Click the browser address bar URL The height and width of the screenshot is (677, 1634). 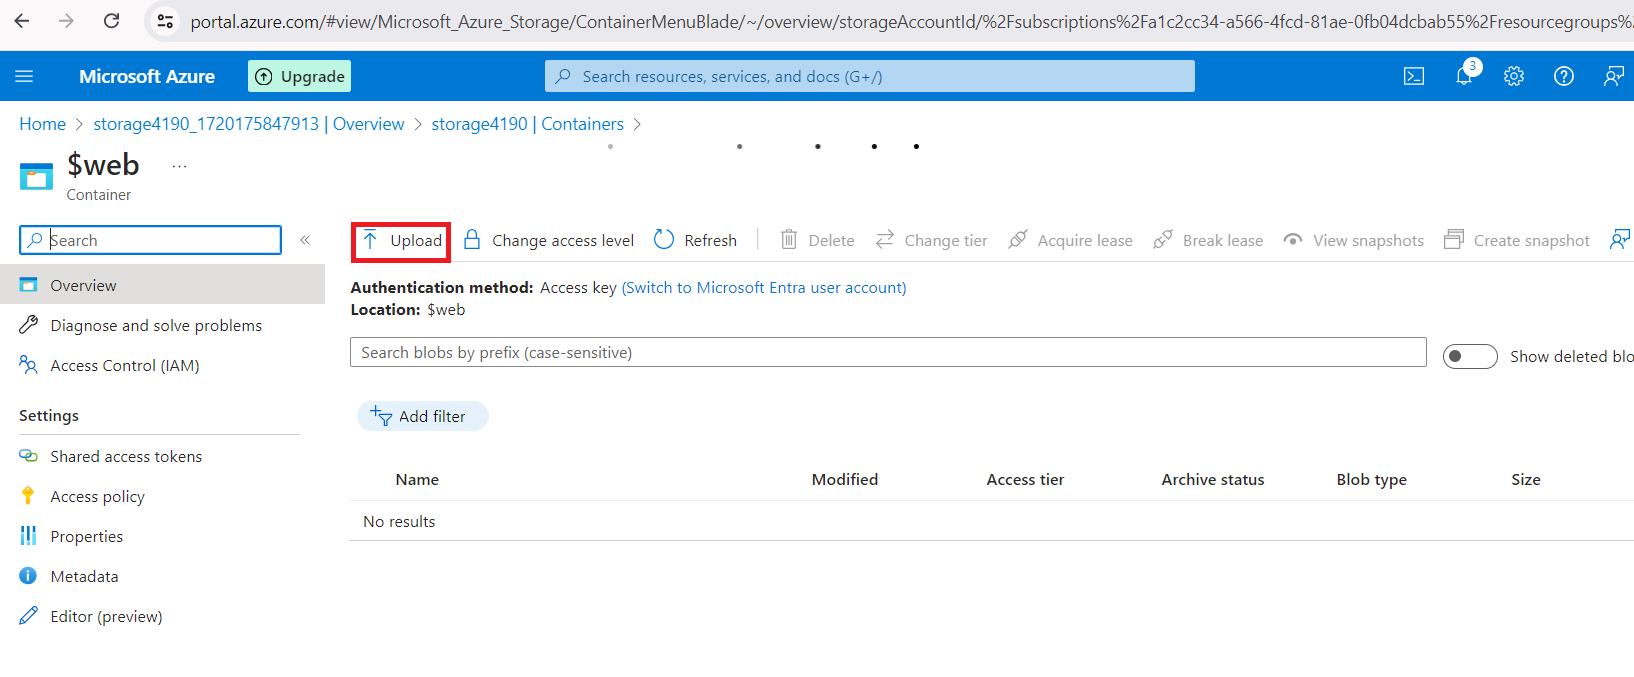(x=910, y=21)
